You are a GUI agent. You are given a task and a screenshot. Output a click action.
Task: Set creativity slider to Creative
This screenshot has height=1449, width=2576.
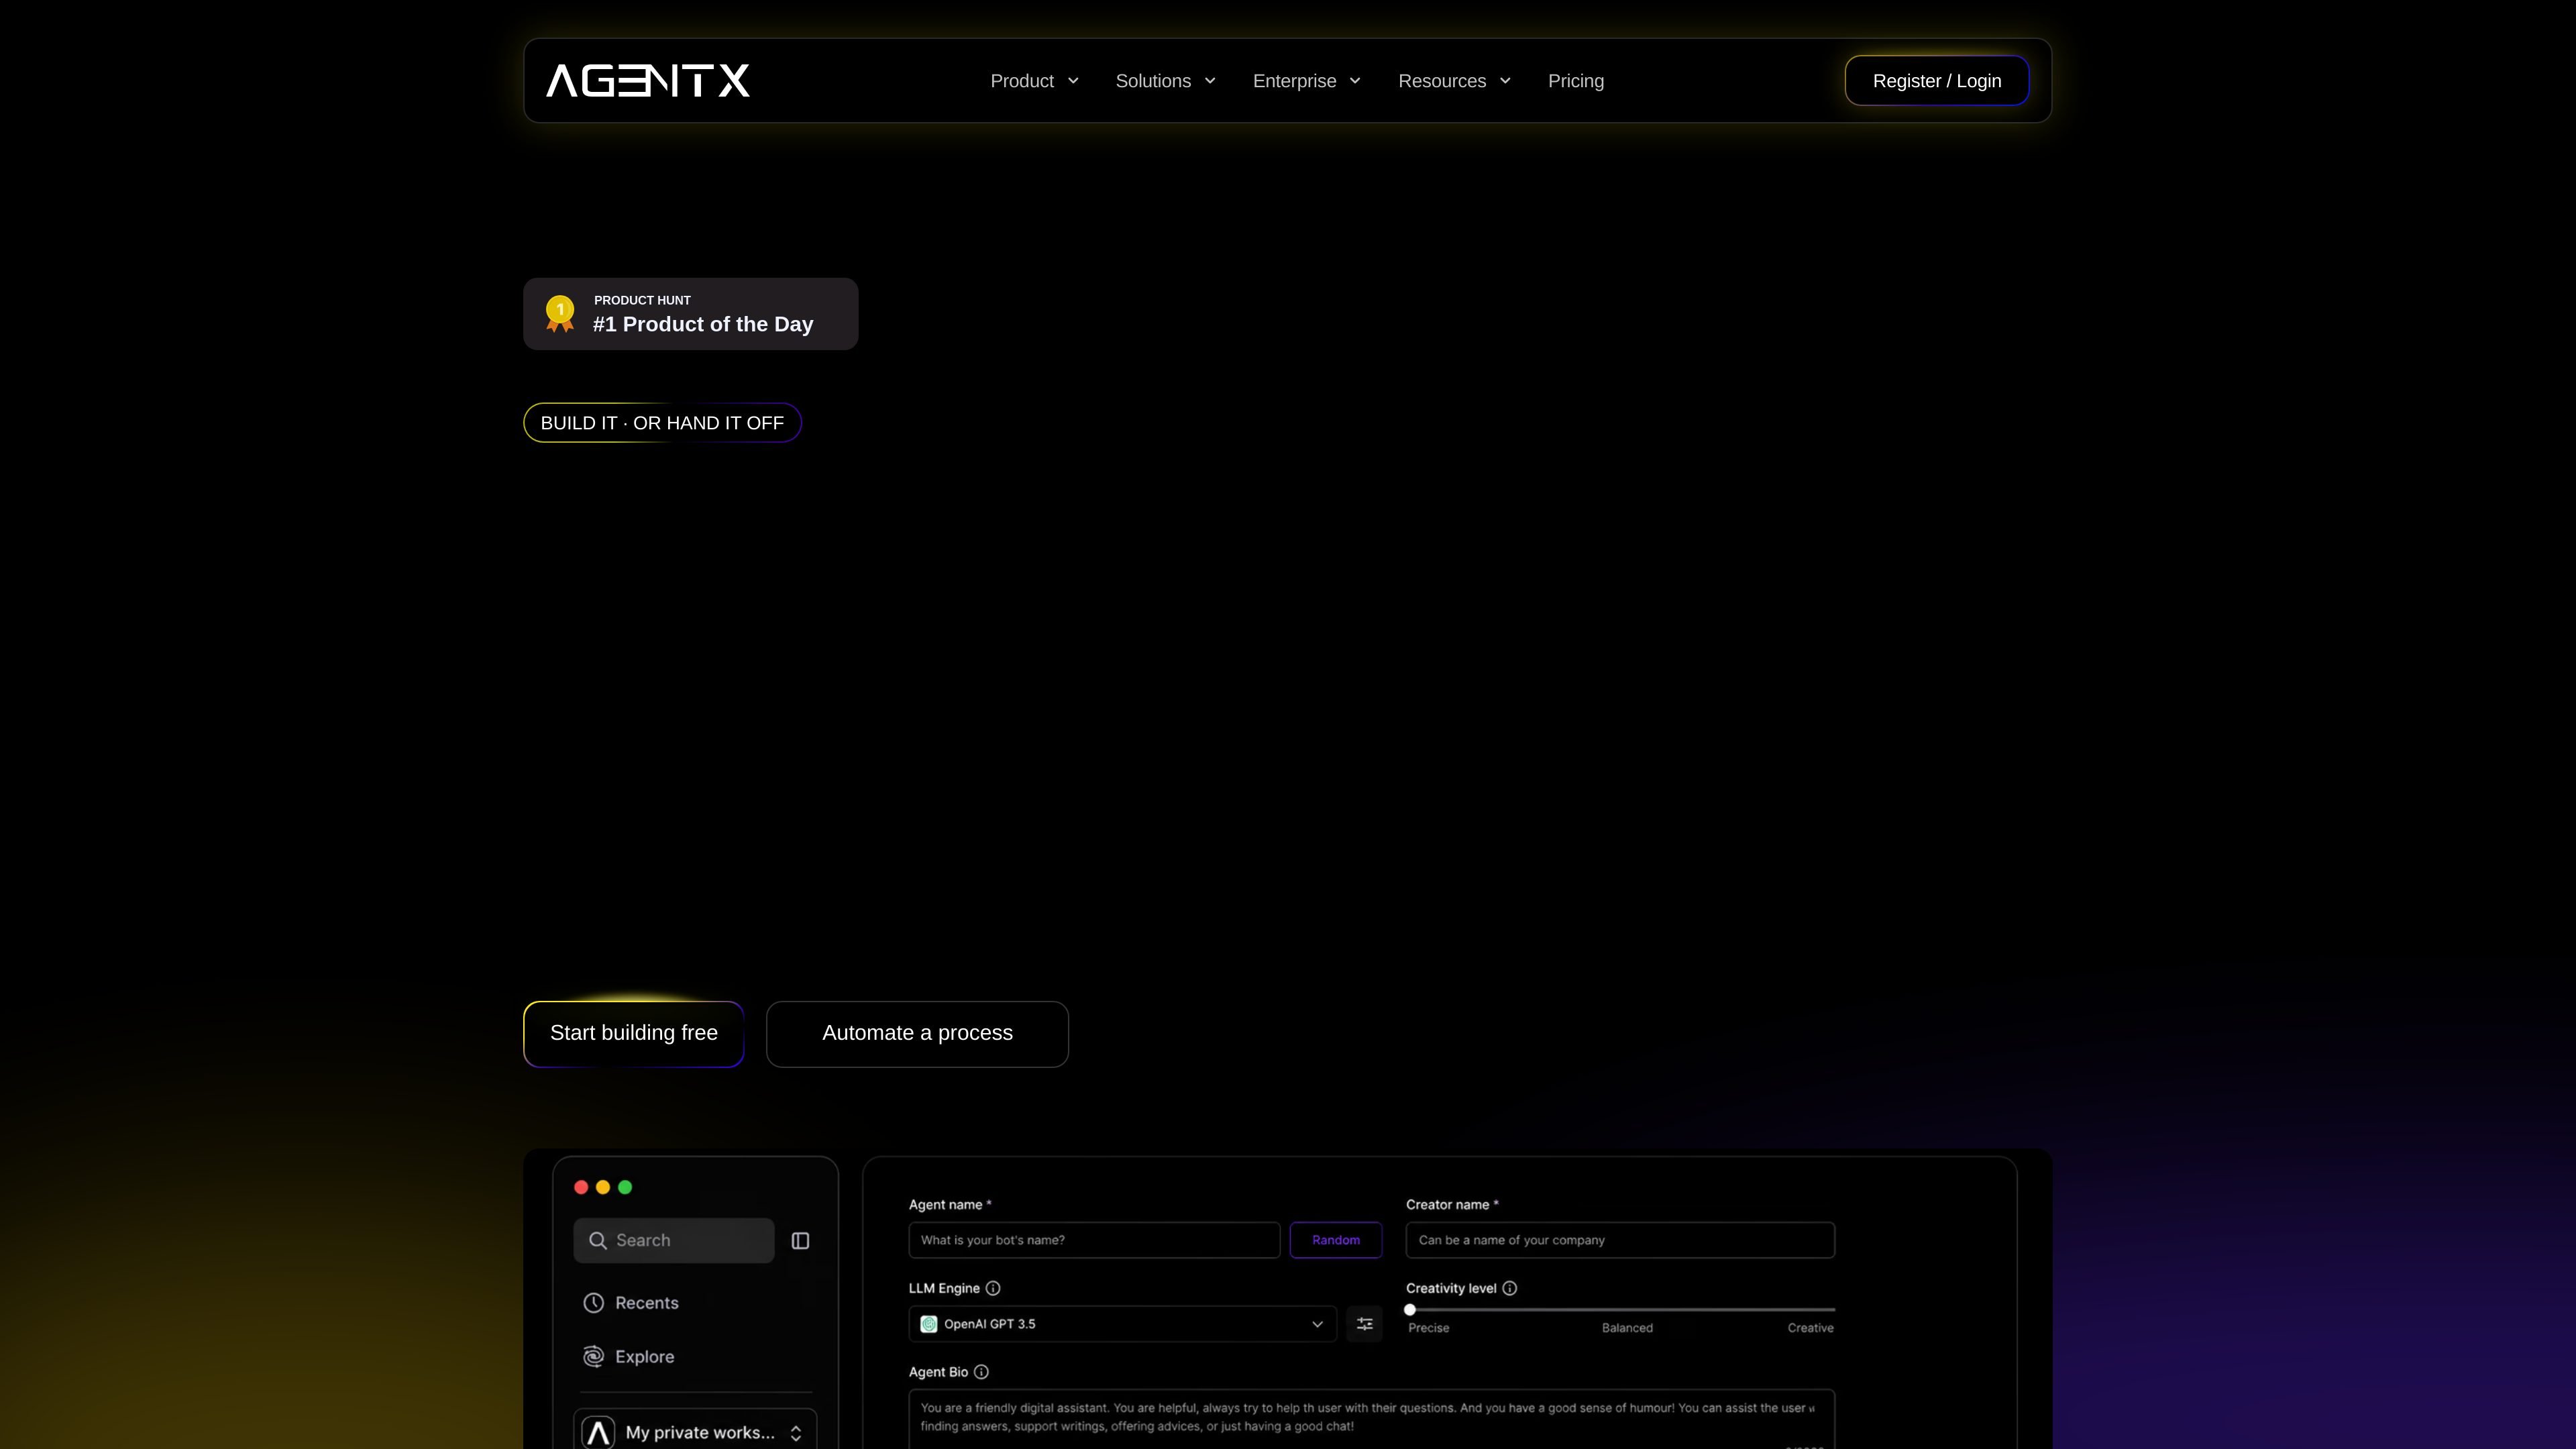(x=1810, y=1328)
